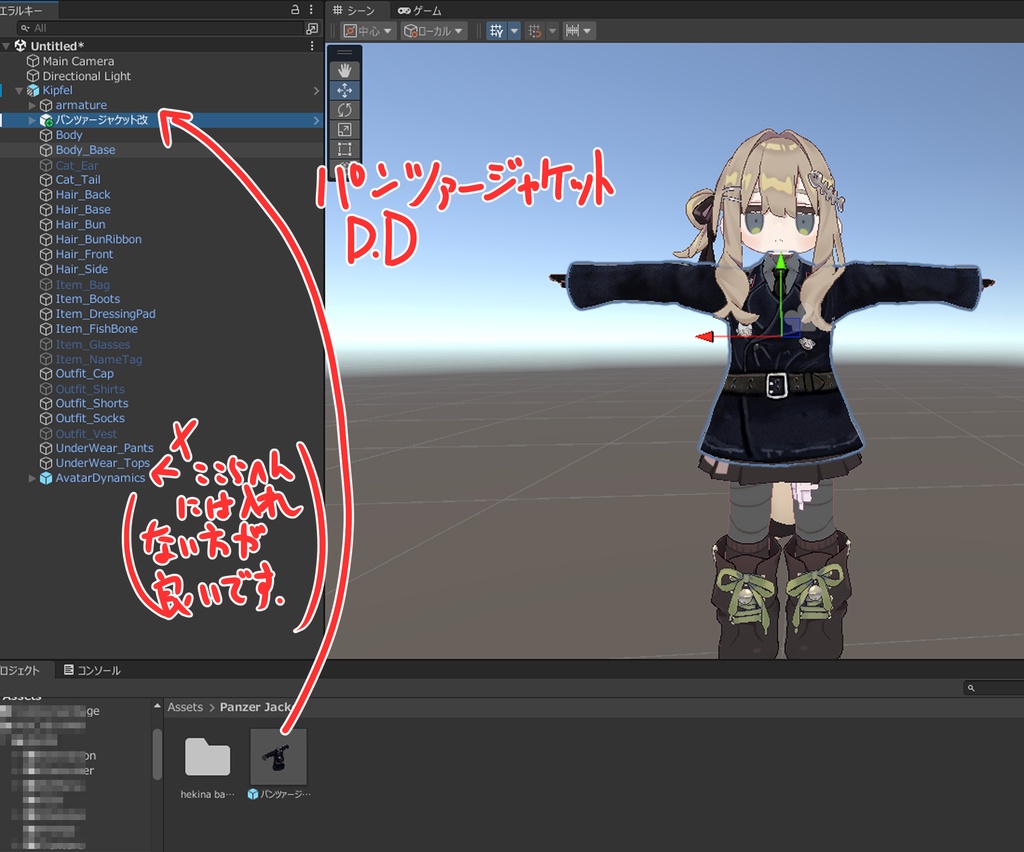
Task: Select Hair_Side object
Action: (82, 270)
